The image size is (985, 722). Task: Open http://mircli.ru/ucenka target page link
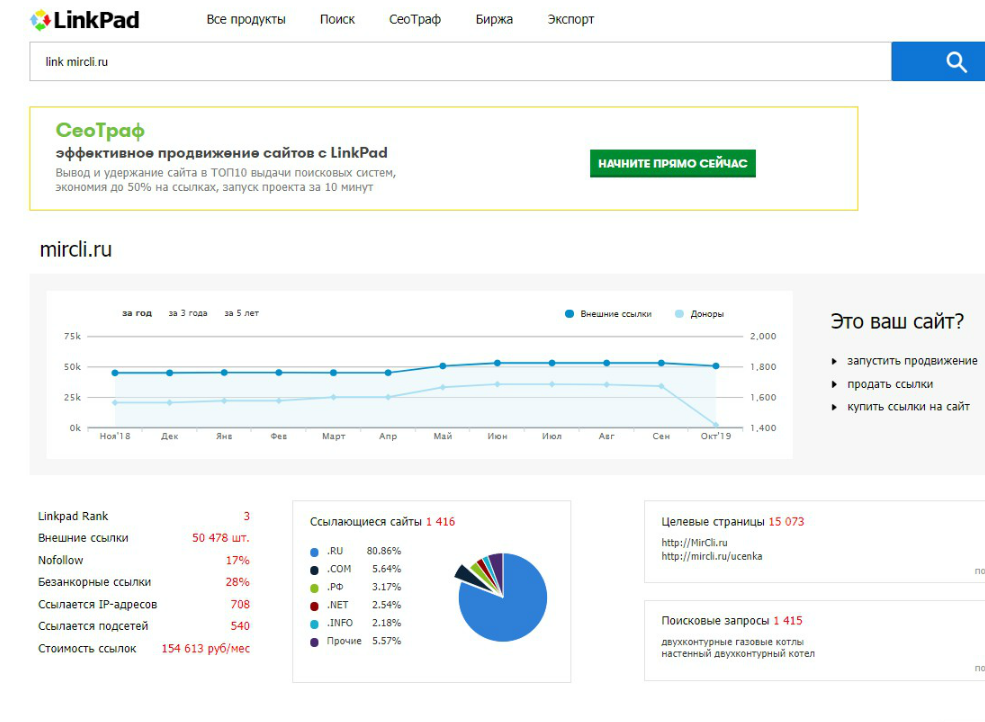pos(711,556)
